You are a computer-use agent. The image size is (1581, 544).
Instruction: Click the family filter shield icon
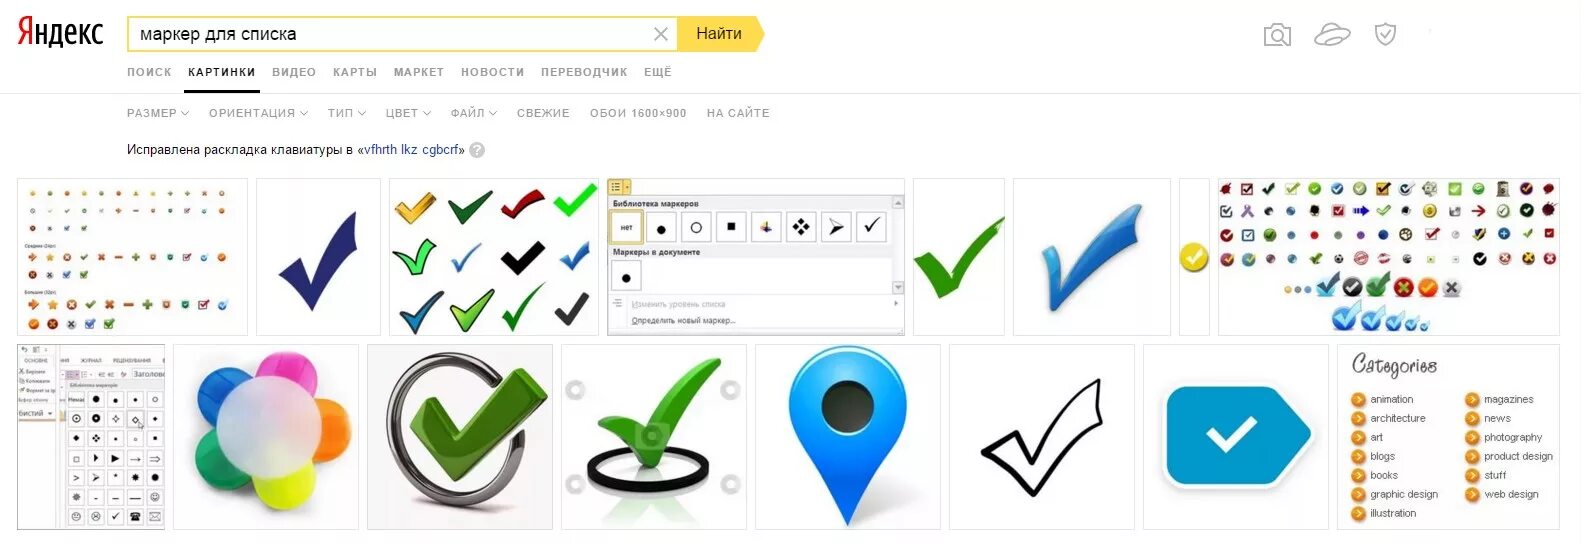(x=1385, y=35)
